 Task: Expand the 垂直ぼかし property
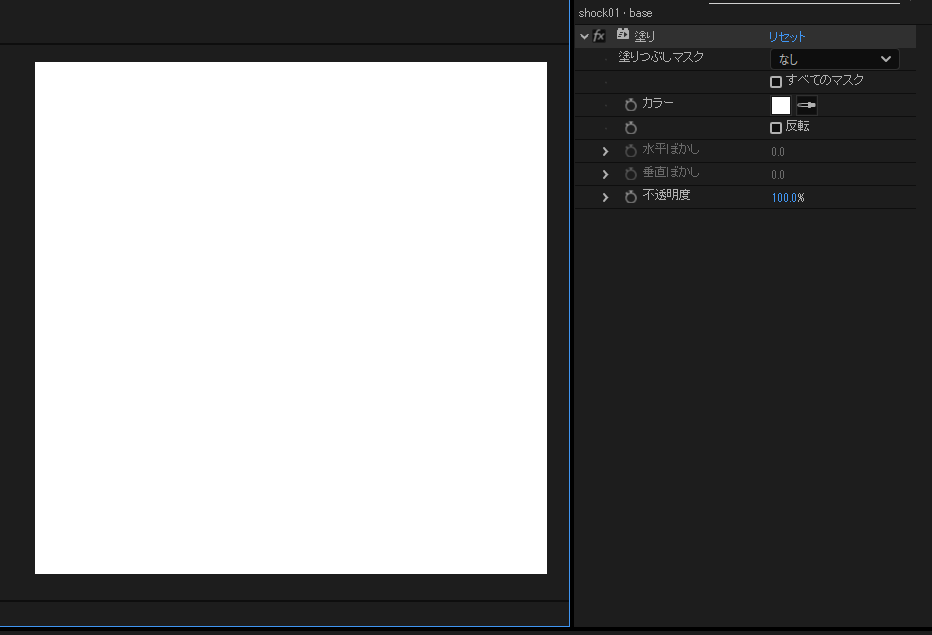[605, 174]
